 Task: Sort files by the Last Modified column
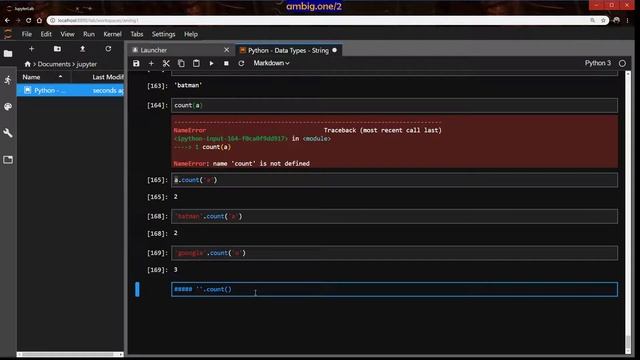(98, 77)
